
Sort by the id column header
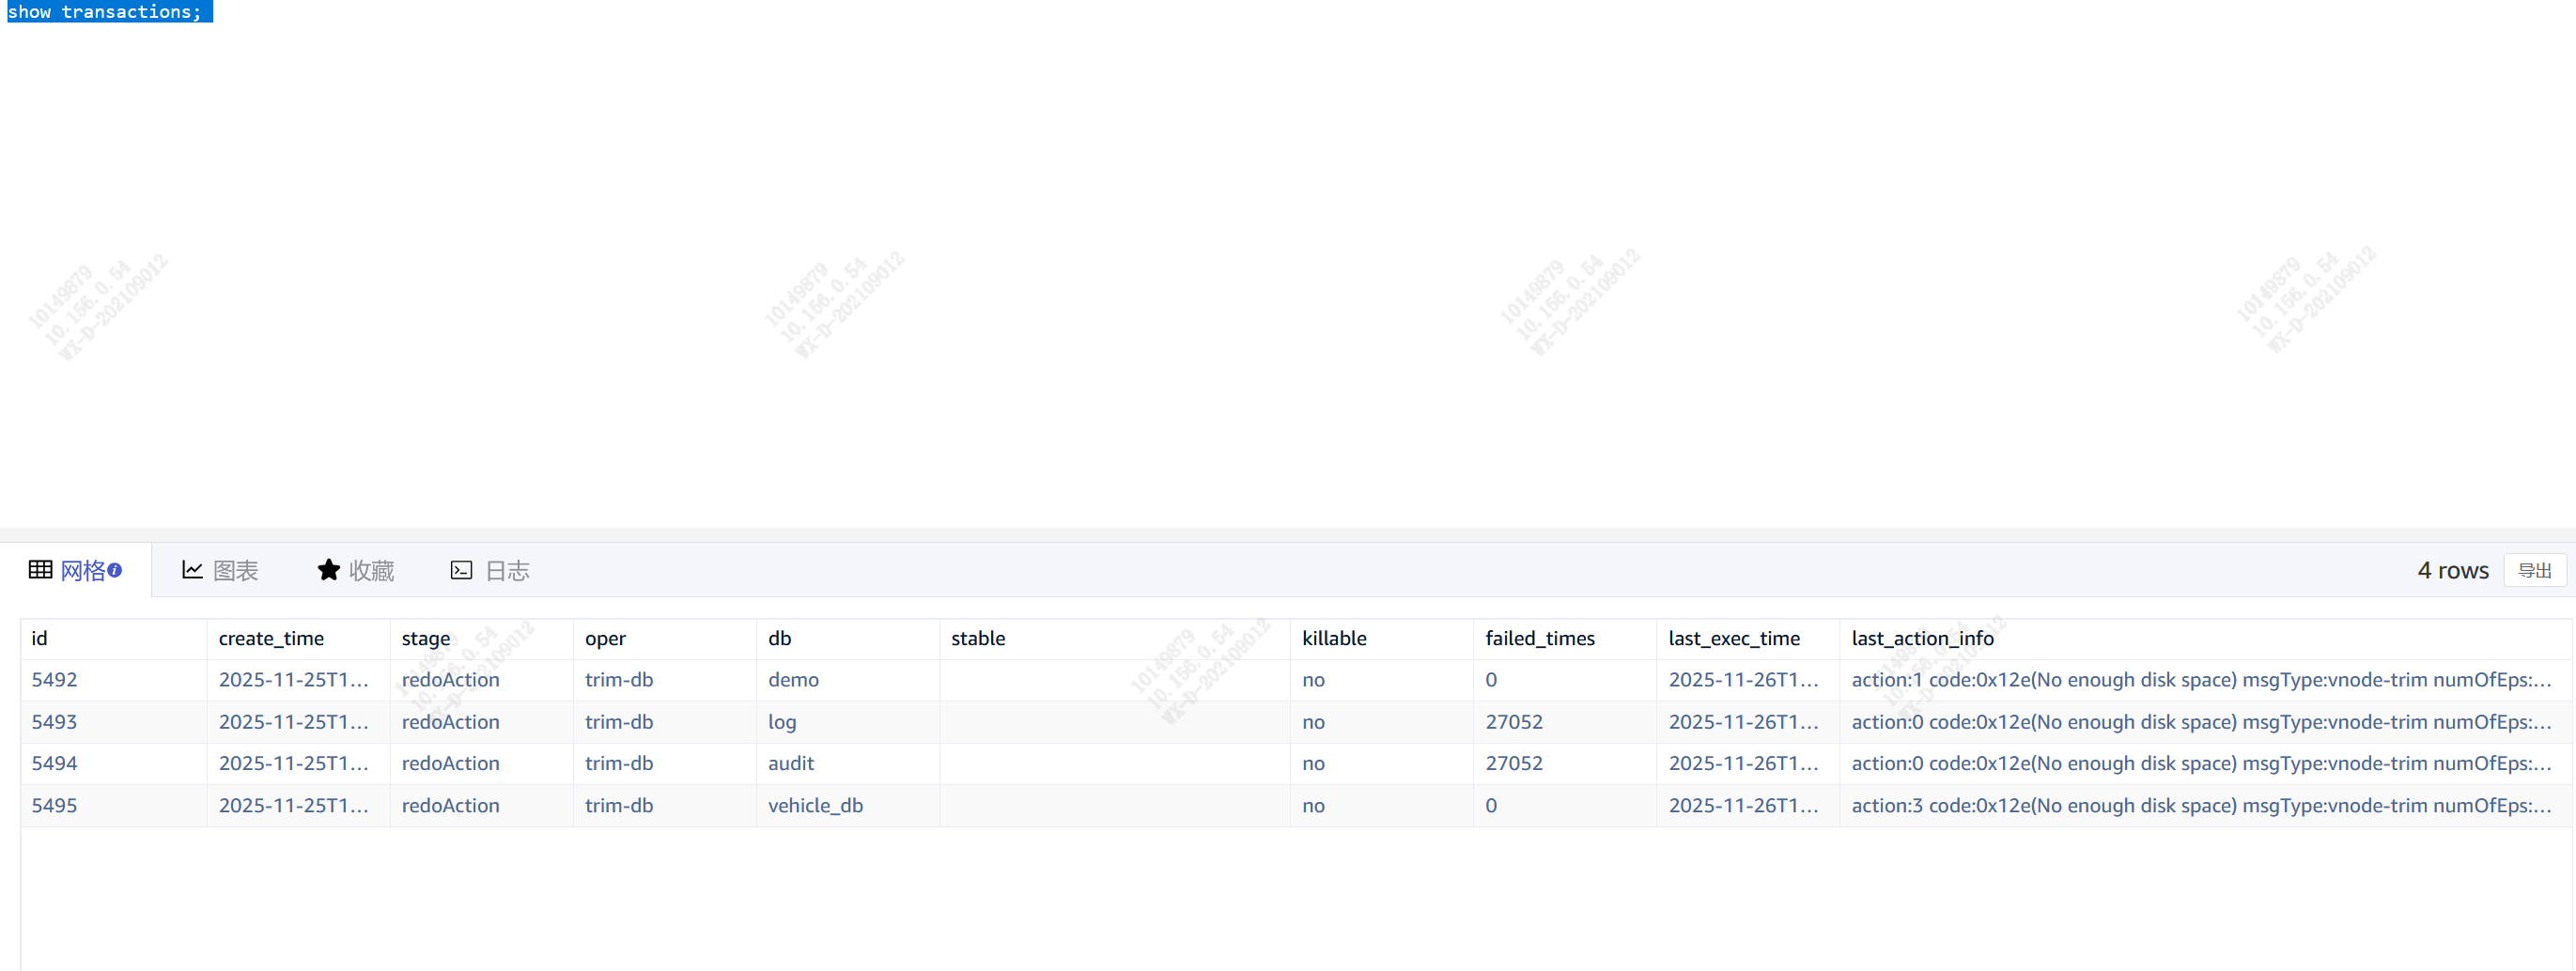[x=40, y=638]
